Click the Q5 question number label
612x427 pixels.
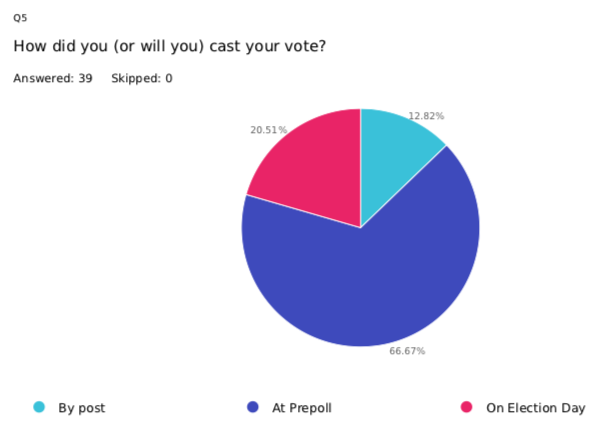[20, 18]
